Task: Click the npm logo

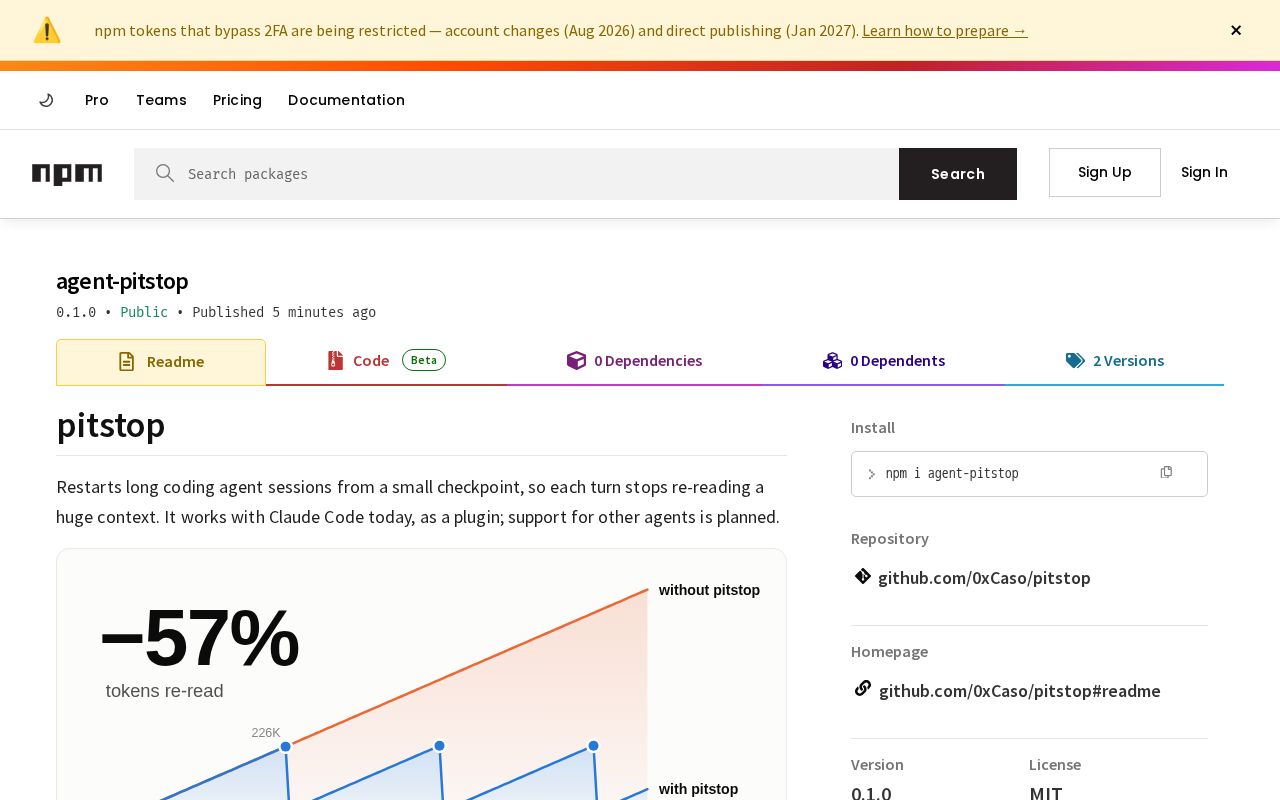Action: (67, 174)
